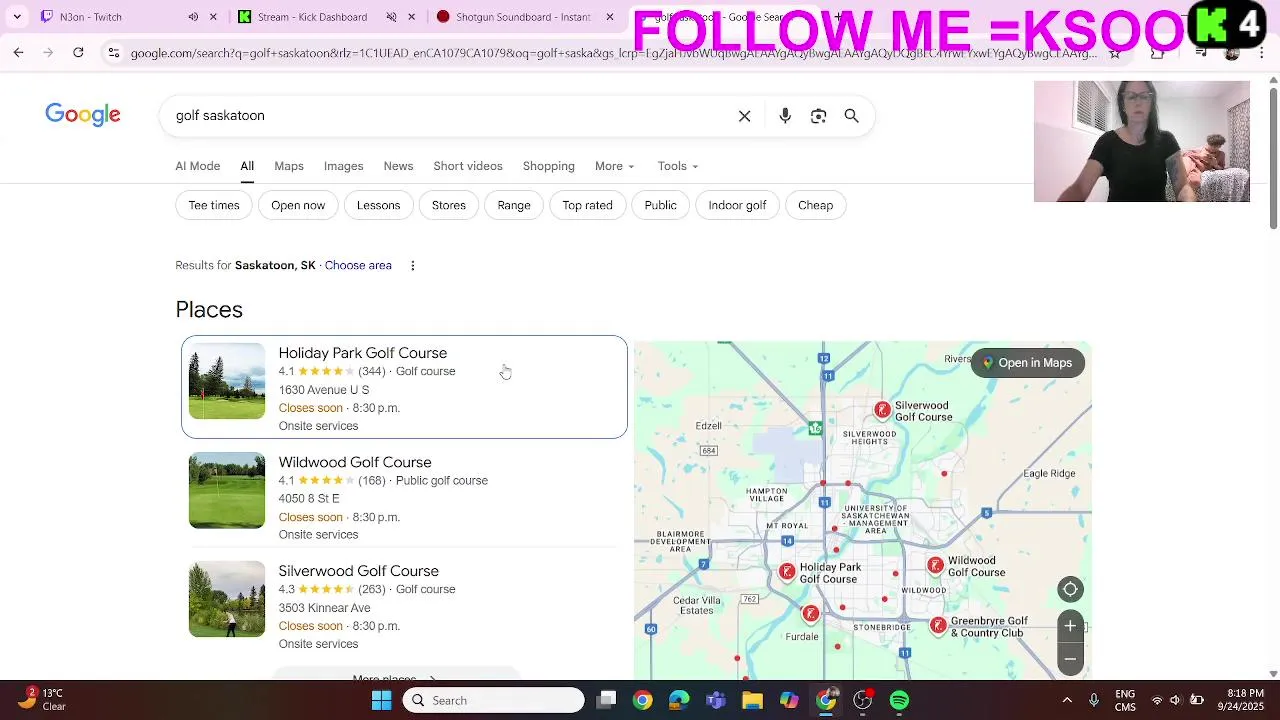The width and height of the screenshot is (1280, 720).
Task: Show hidden system tray icons
Action: pos(1067,700)
